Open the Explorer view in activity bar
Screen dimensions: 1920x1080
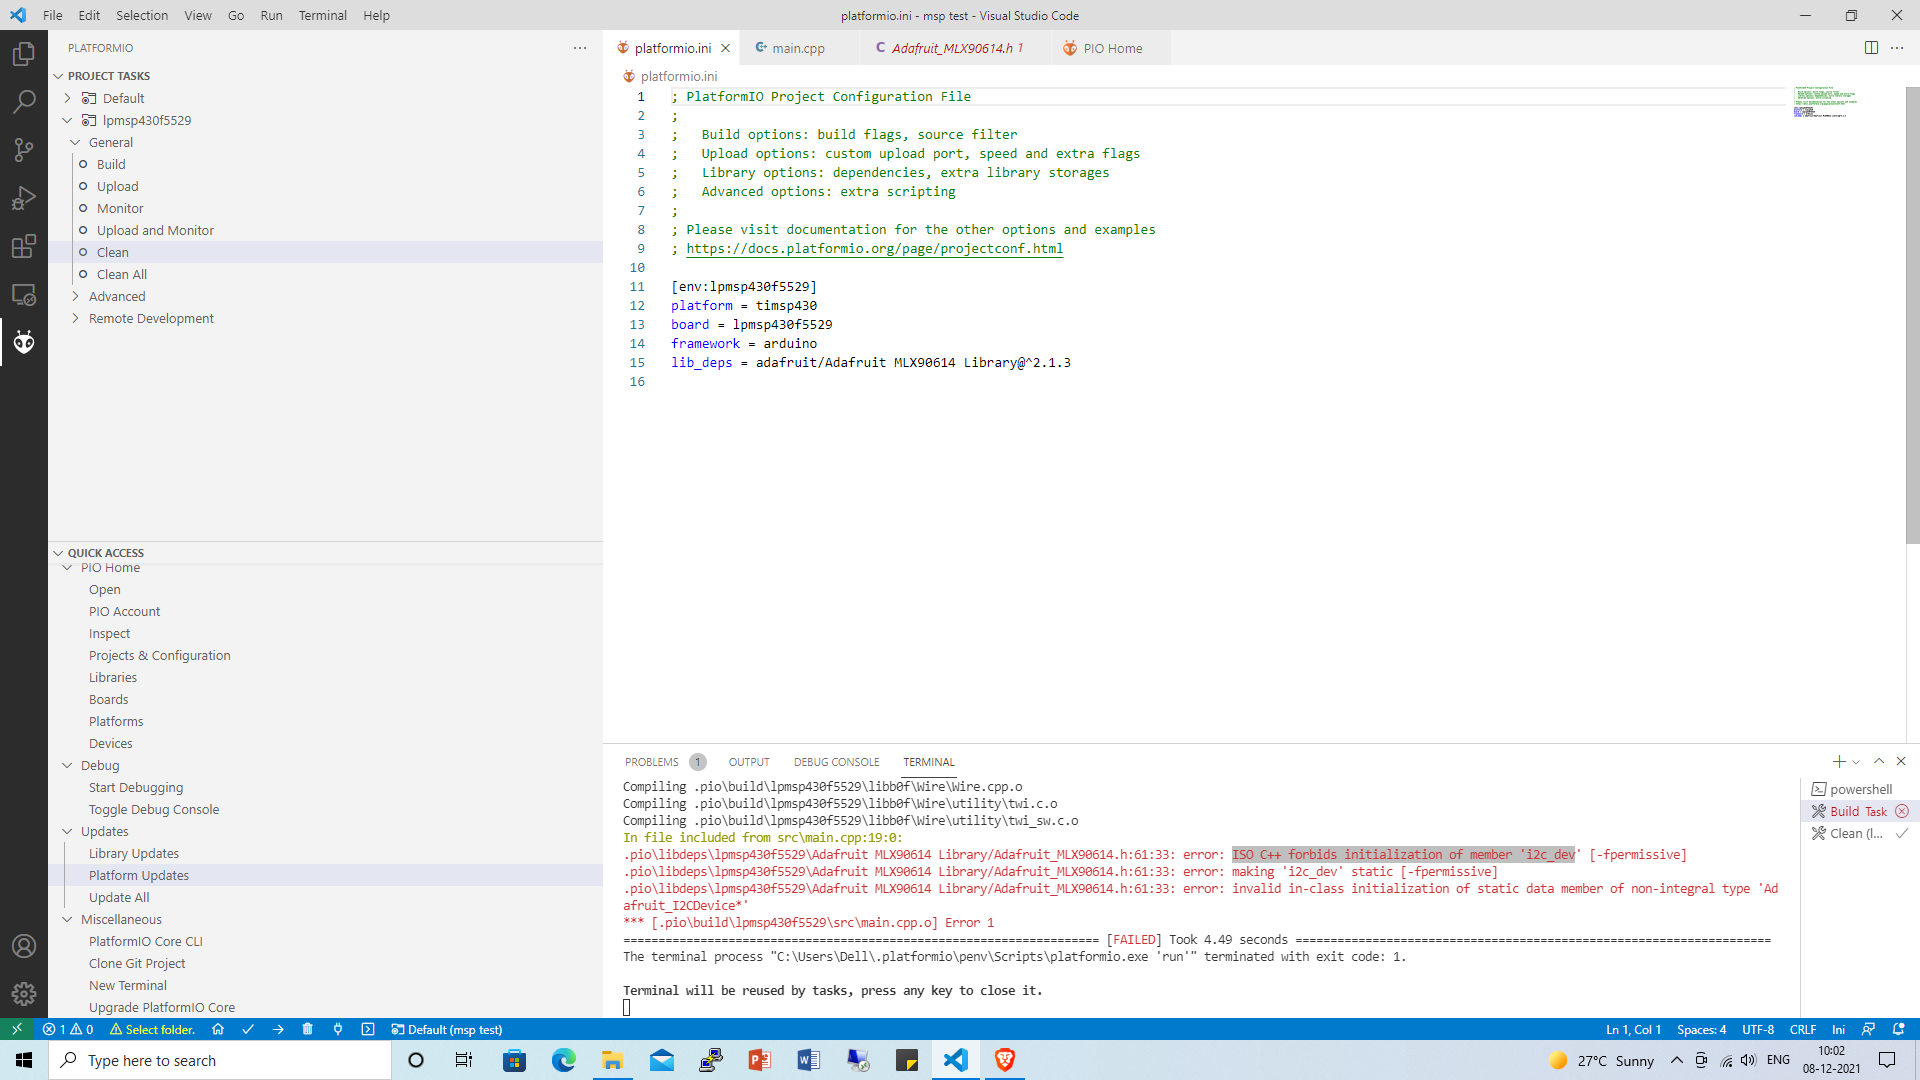pos(24,54)
